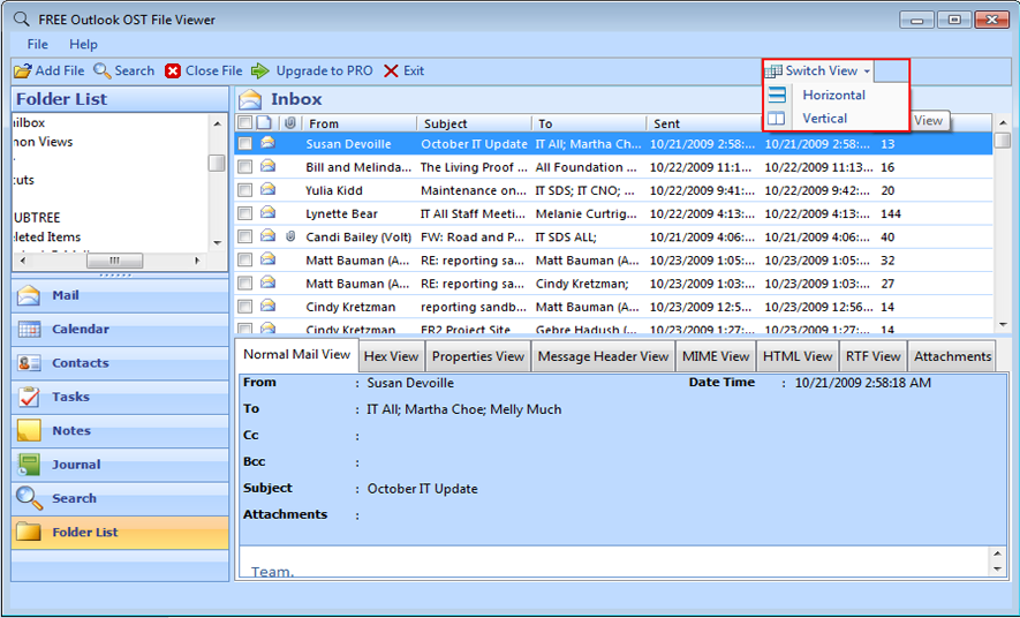Open the File menu
The height and width of the screenshot is (618, 1020).
[37, 44]
